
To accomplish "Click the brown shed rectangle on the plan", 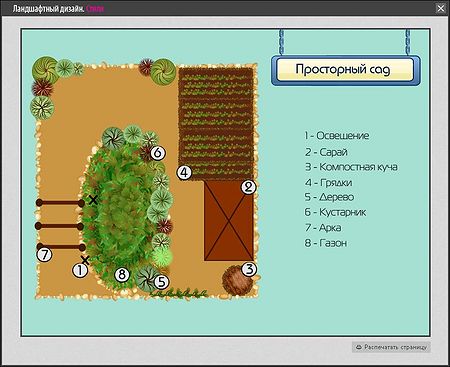I will (229, 221).
